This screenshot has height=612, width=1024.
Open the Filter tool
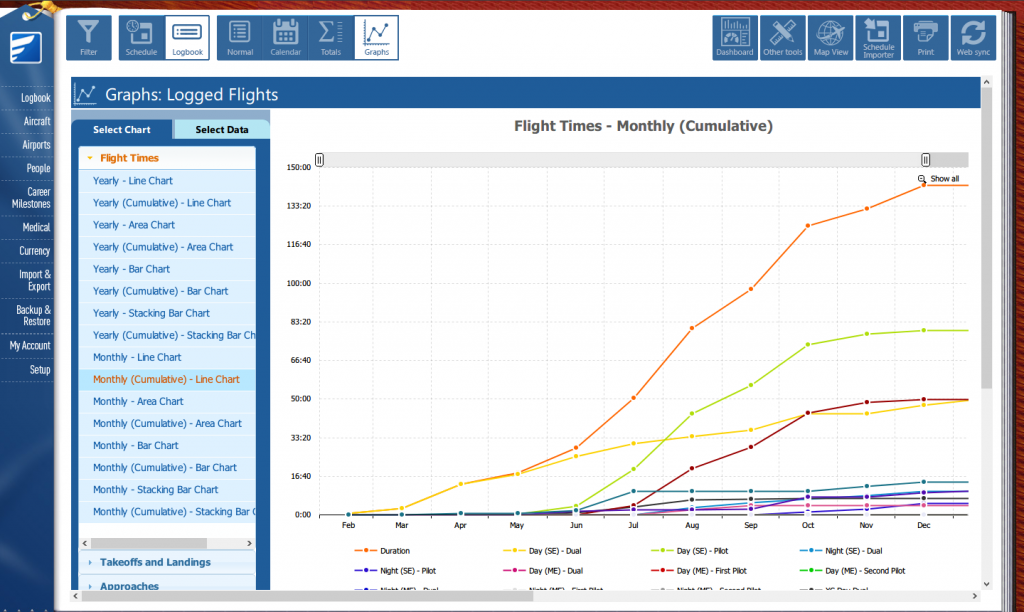pos(89,38)
